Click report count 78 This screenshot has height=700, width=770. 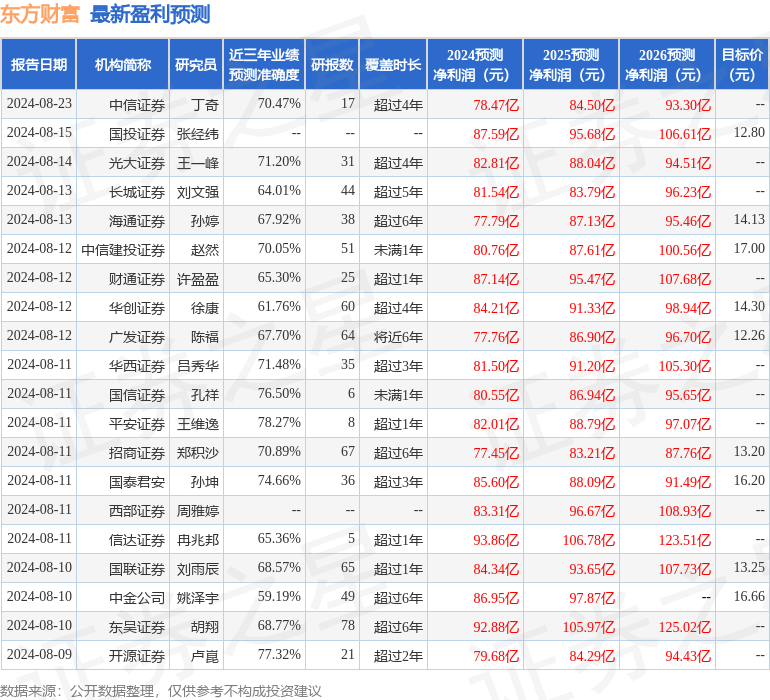click(x=348, y=625)
